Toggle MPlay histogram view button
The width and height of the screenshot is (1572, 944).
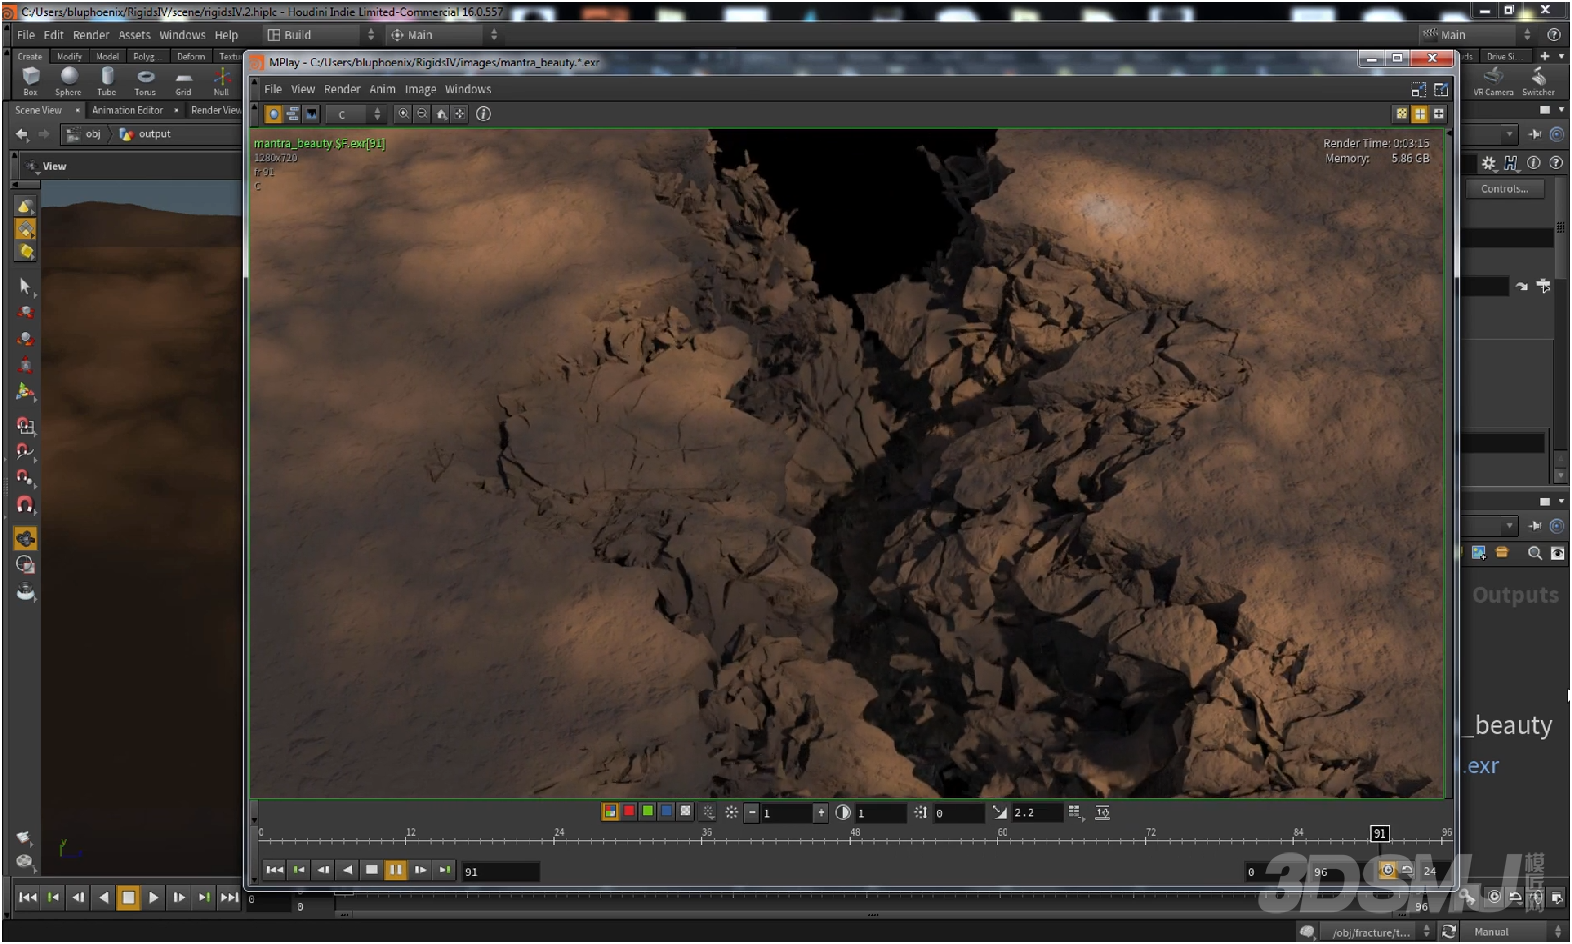(312, 114)
